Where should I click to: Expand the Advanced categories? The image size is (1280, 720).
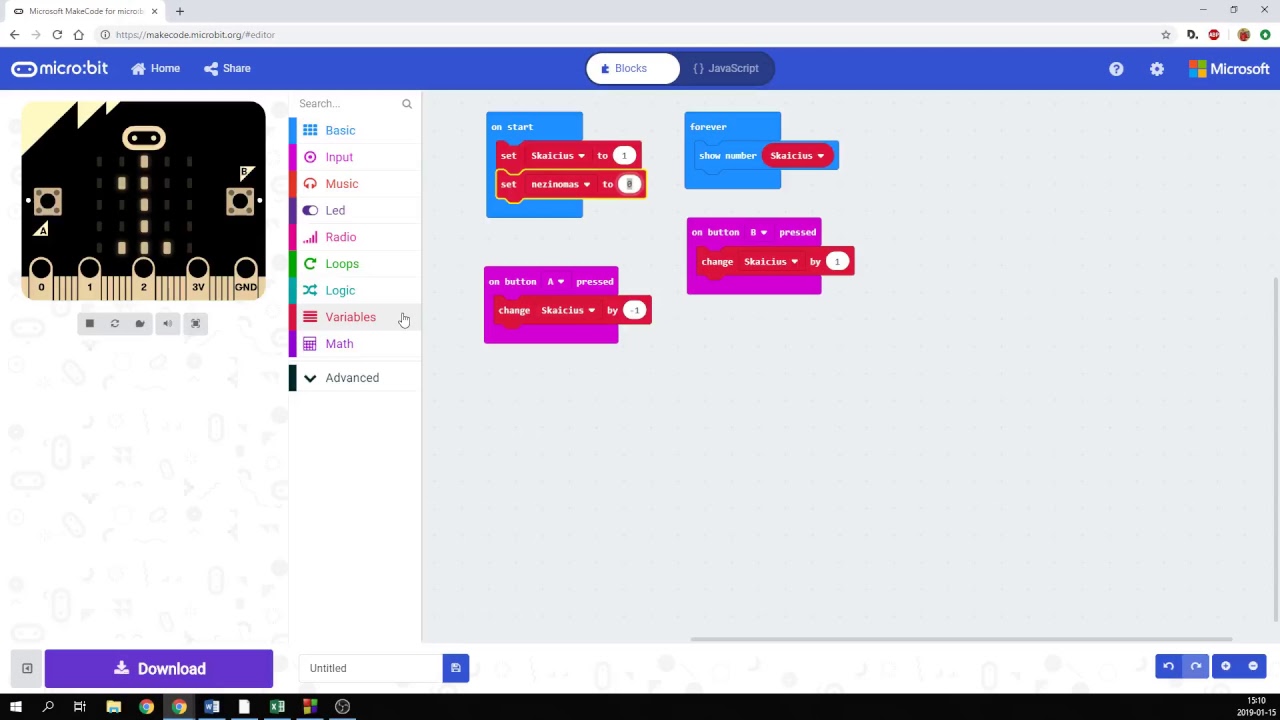[355, 378]
